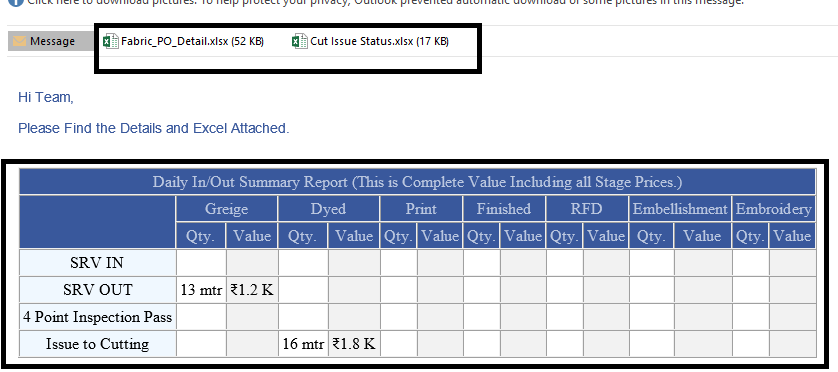Click the Value subheader under Greige
Viewport: 838px width, 372px height.
252,236
